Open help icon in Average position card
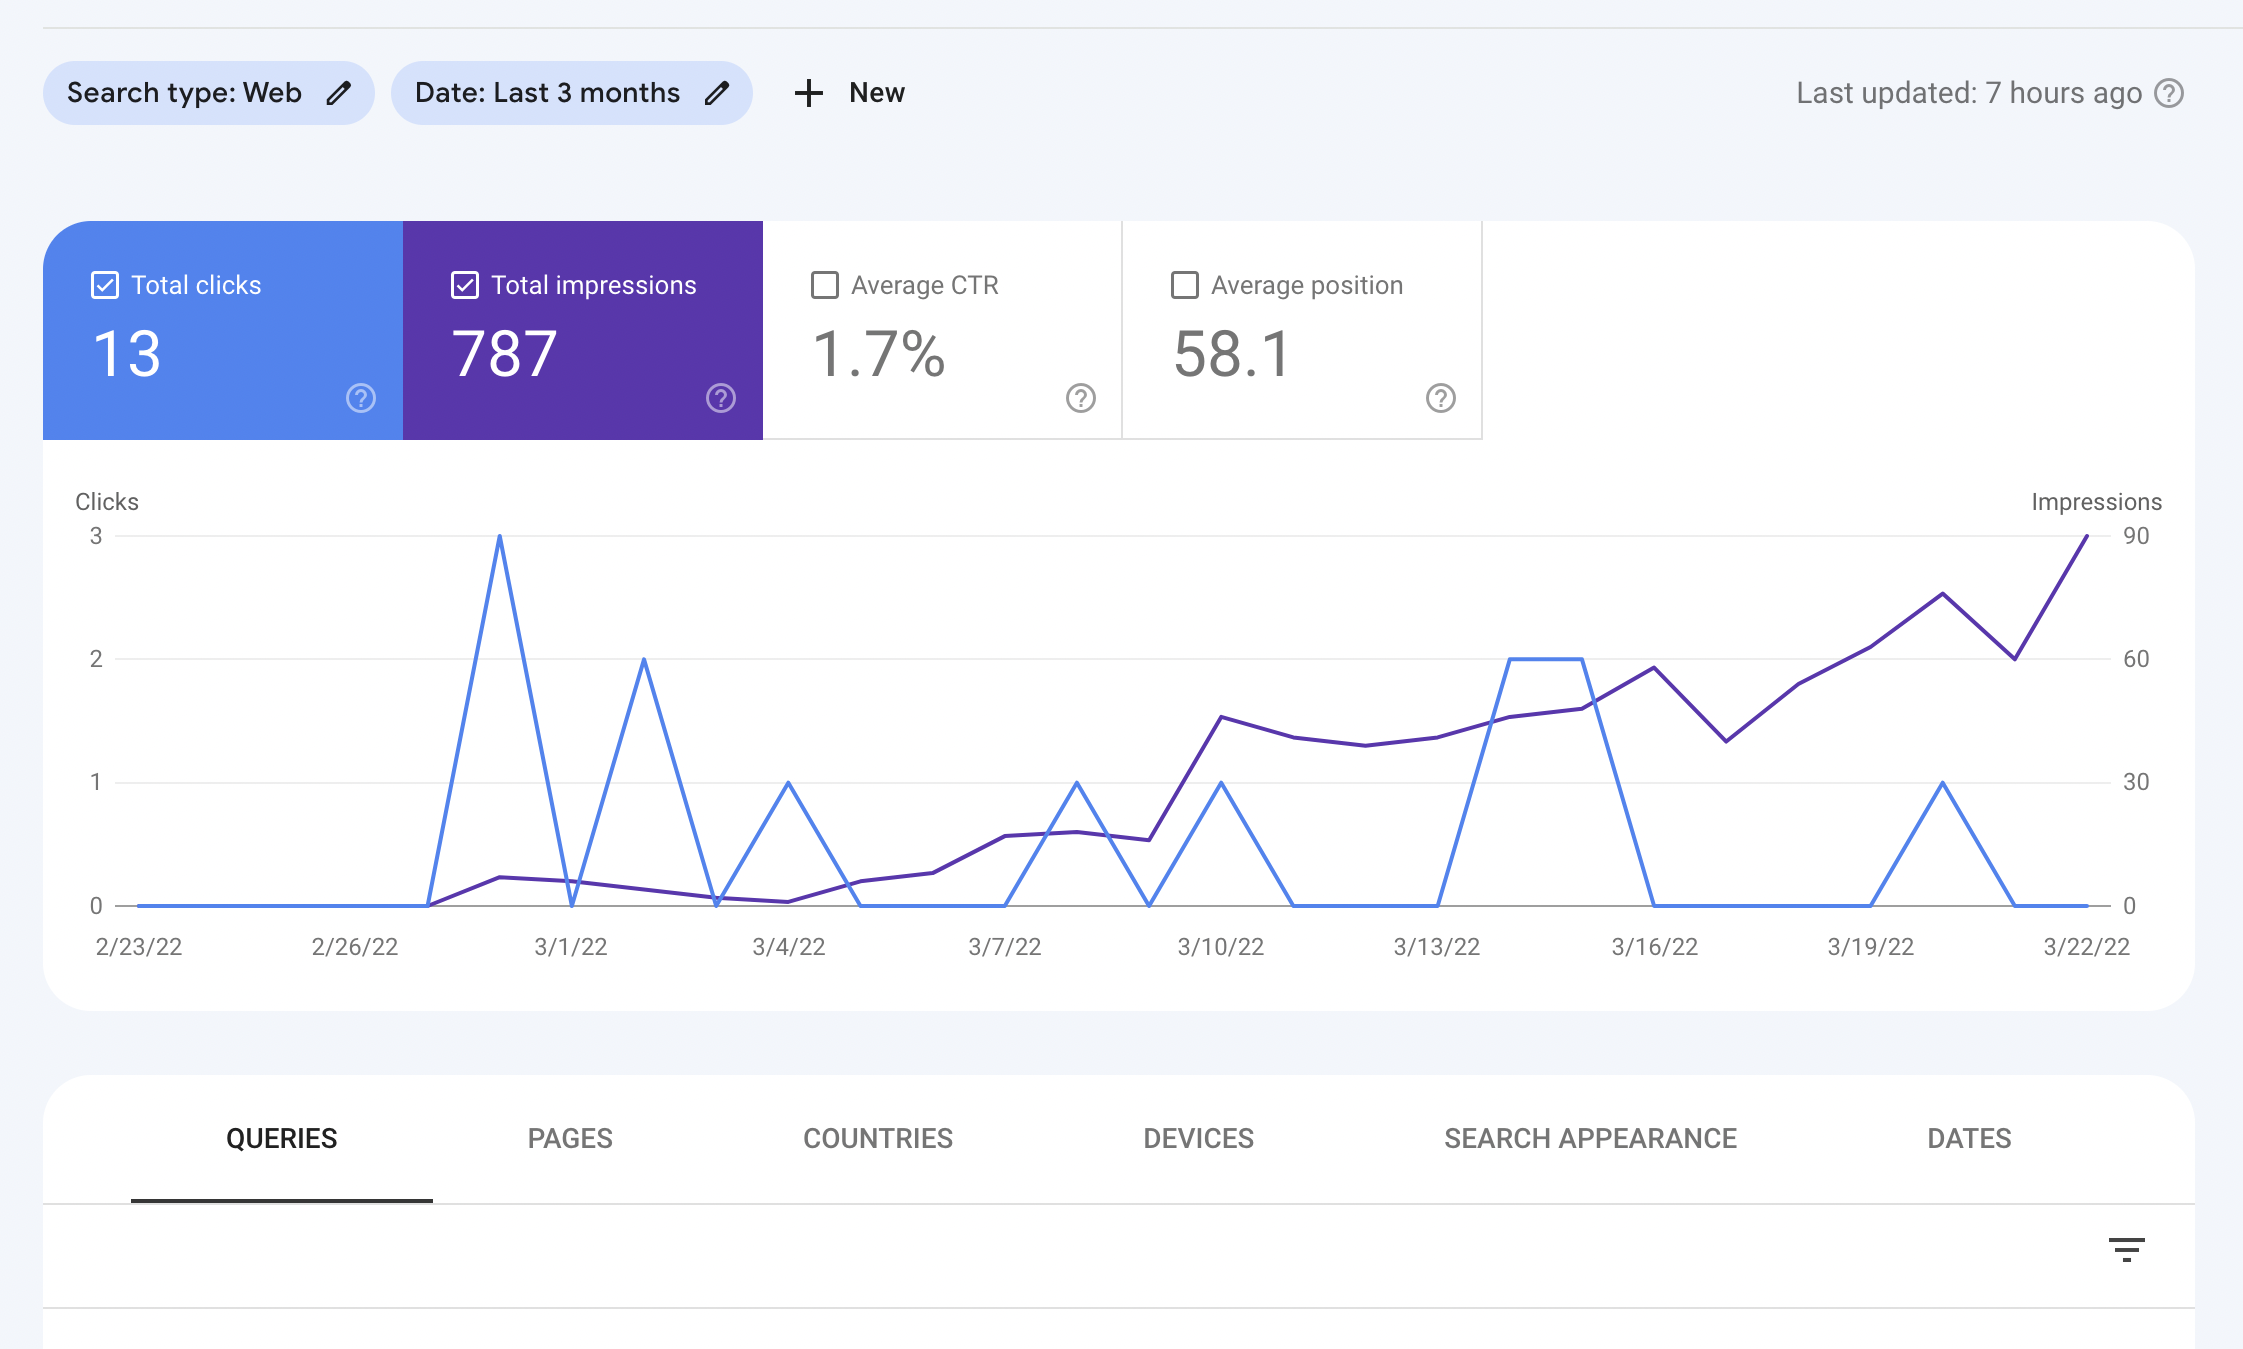Screen dimensions: 2243x1349 1441,398
